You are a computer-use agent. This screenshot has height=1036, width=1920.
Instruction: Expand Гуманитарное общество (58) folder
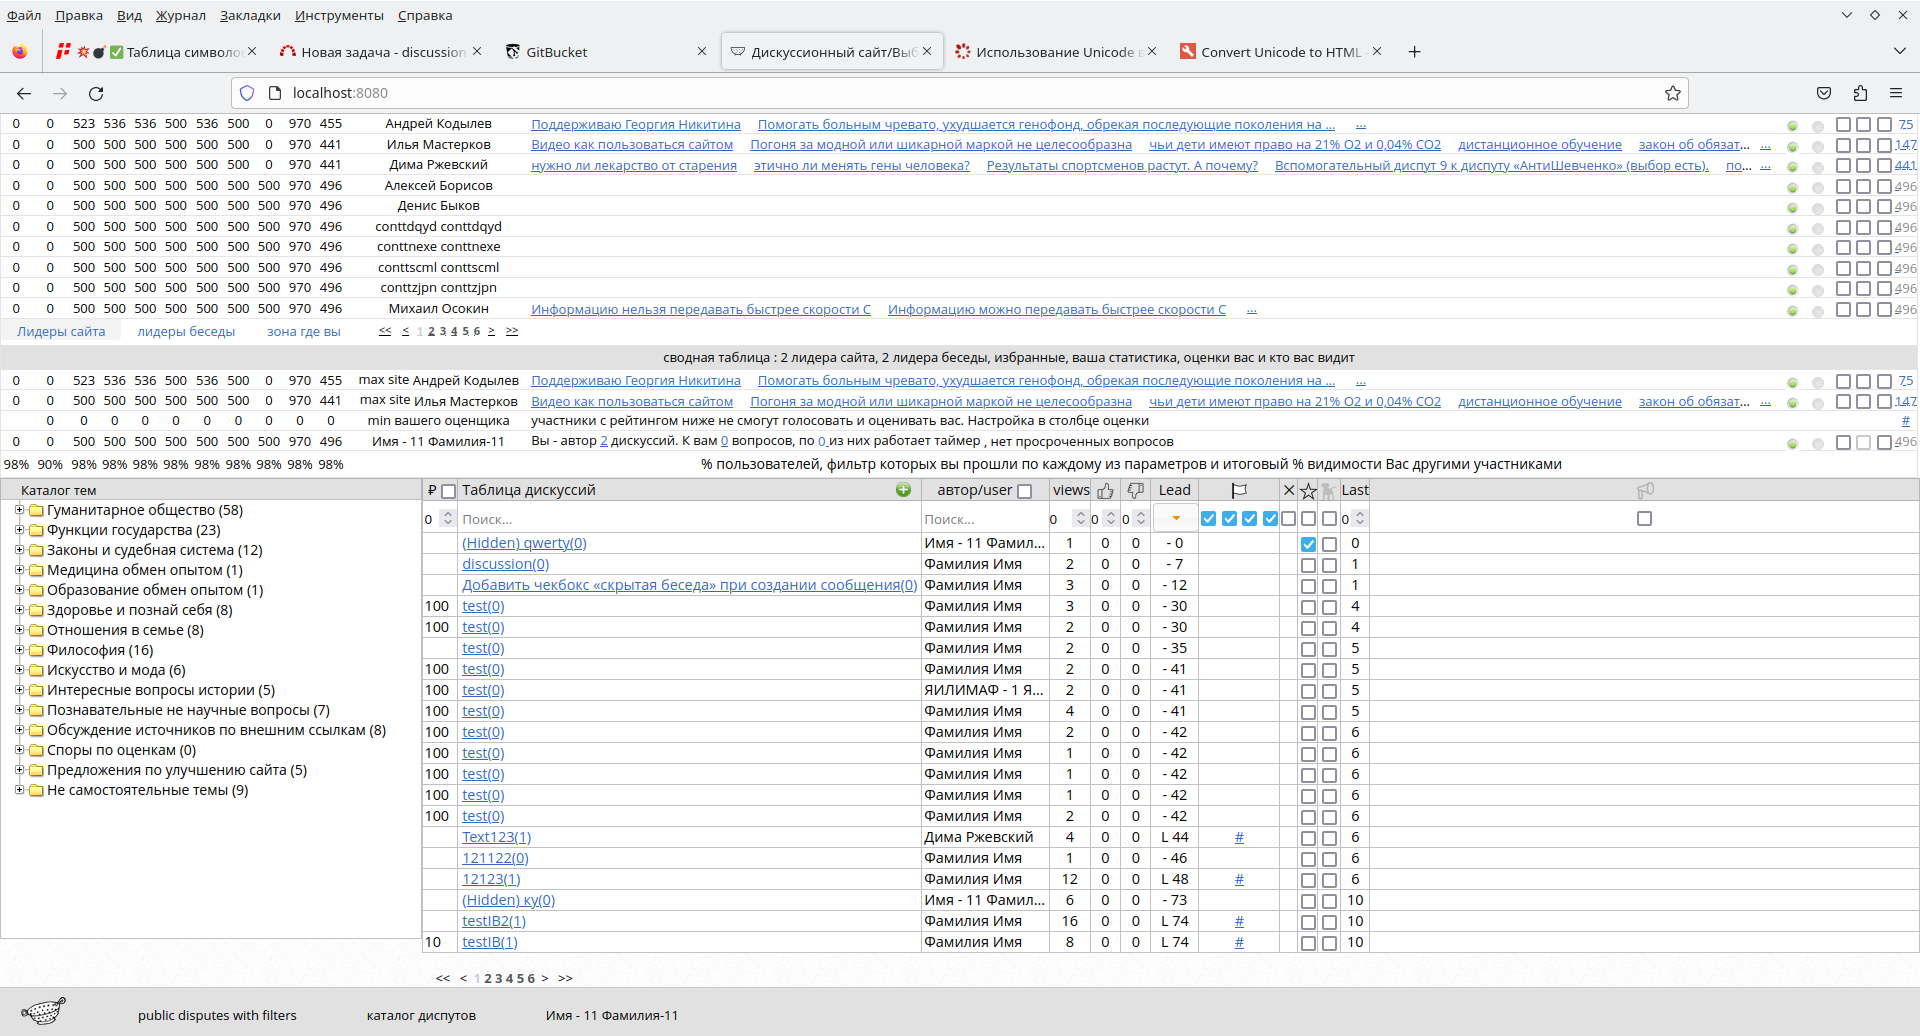[19, 510]
